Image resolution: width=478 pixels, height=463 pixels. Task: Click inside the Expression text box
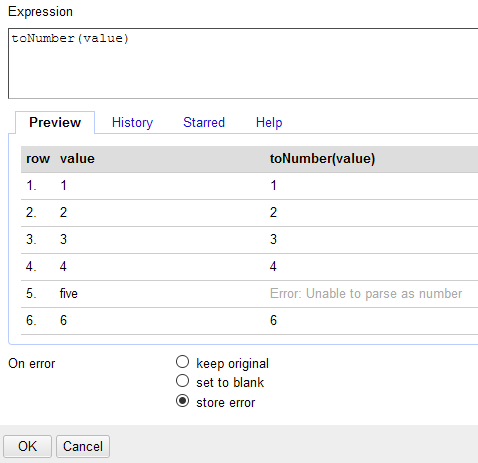[x=243, y=63]
